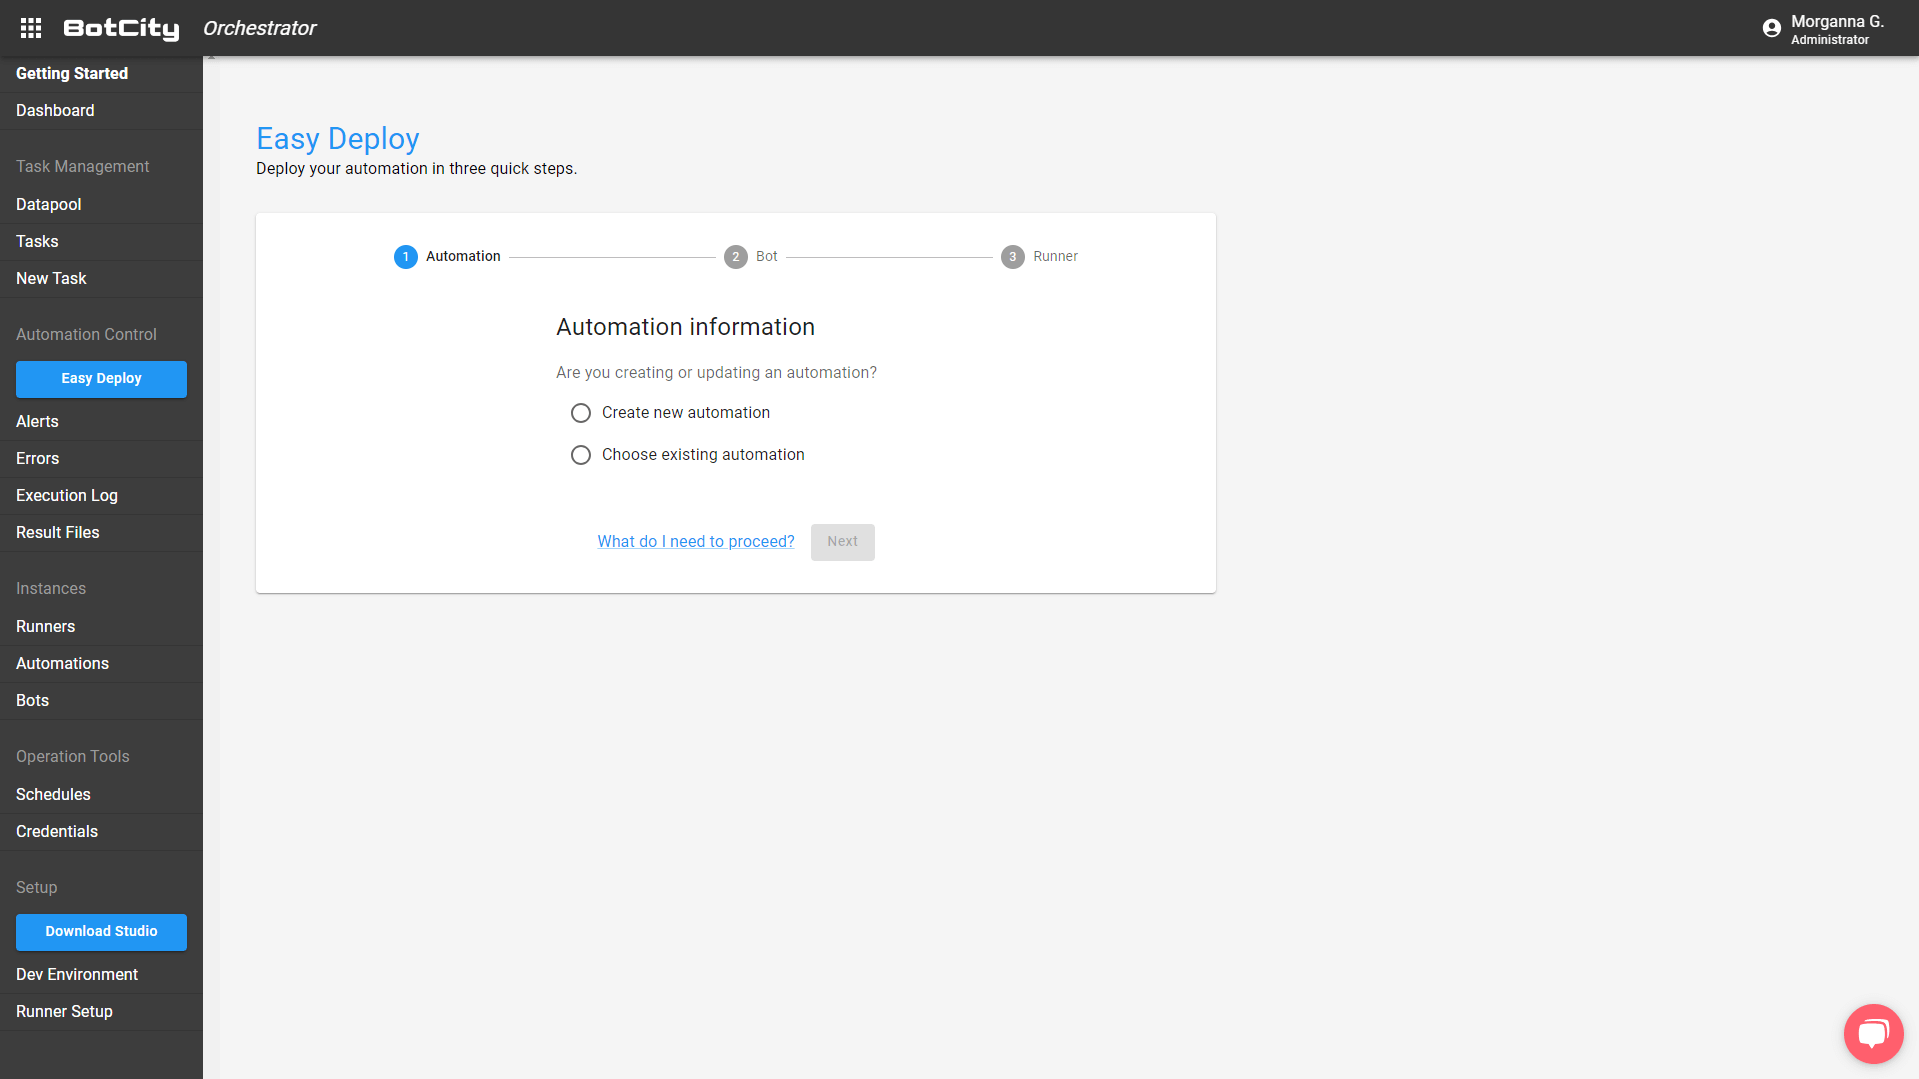View the Schedules page
Screen dimensions: 1919x1079
tap(53, 794)
